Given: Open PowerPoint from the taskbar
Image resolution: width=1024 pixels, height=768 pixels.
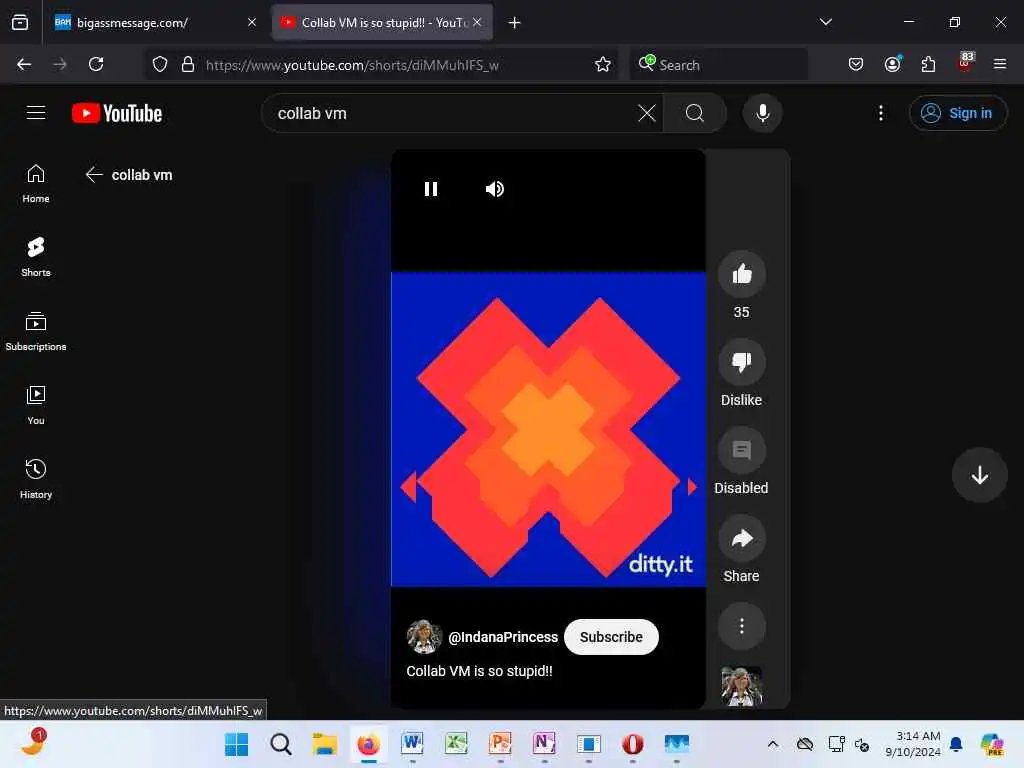Looking at the screenshot, I should coord(500,744).
